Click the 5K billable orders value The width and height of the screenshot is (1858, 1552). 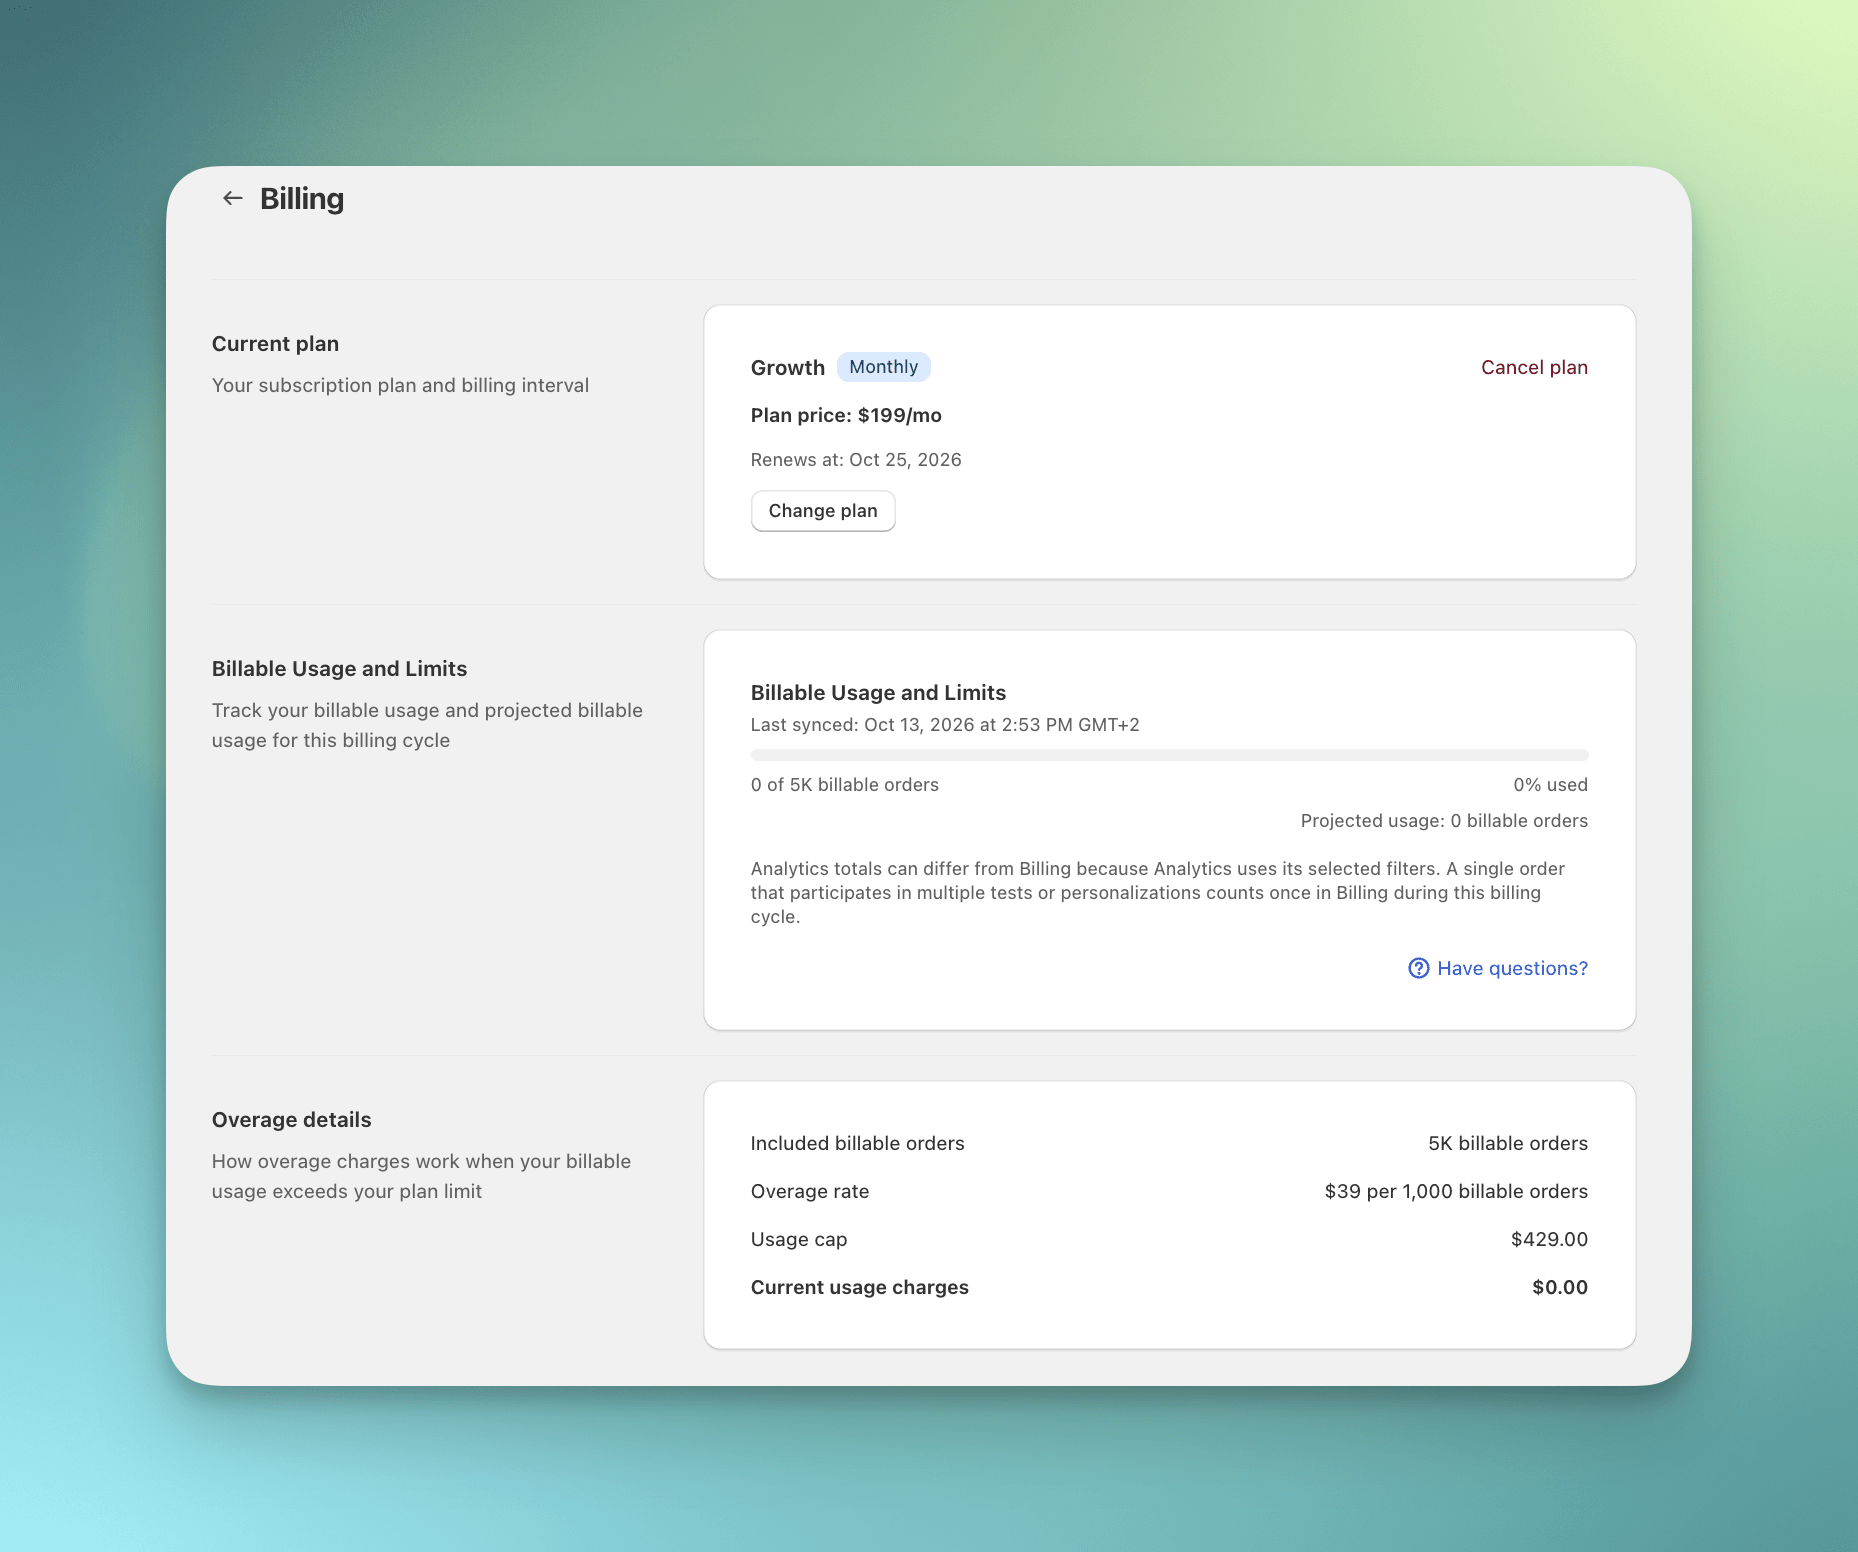[x=1508, y=1143]
